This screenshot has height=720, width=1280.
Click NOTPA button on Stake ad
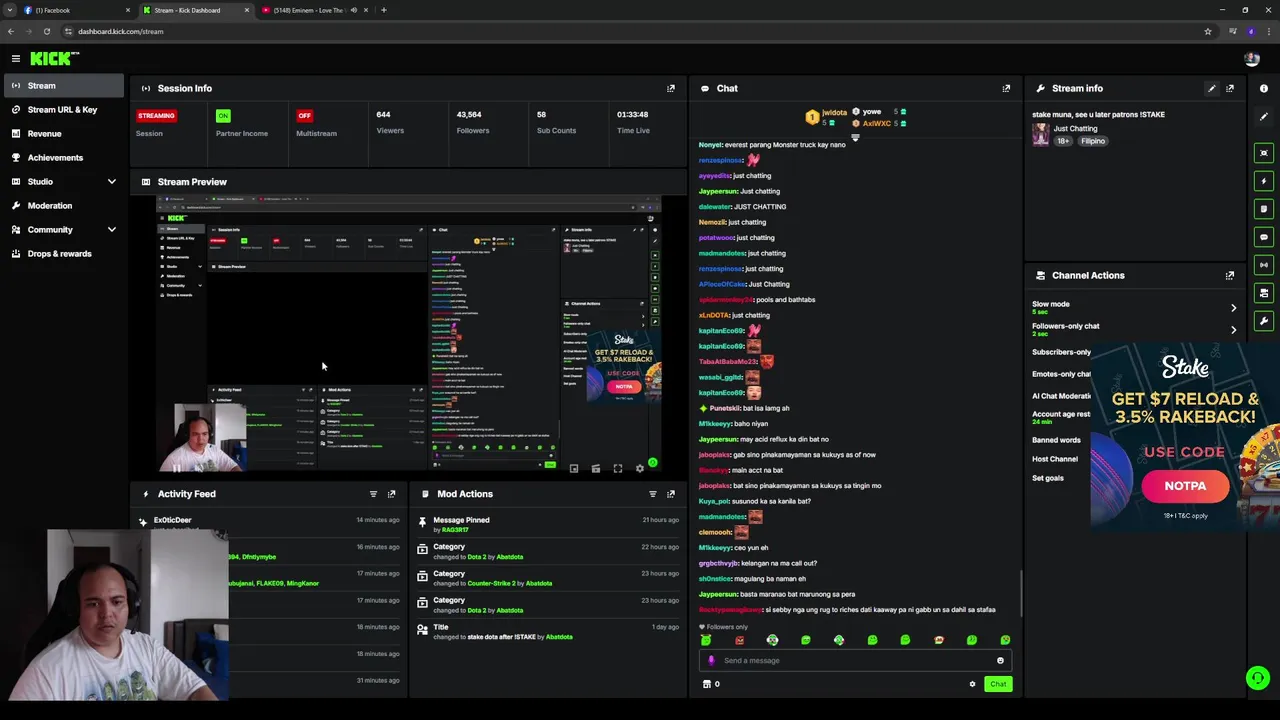1185,486
